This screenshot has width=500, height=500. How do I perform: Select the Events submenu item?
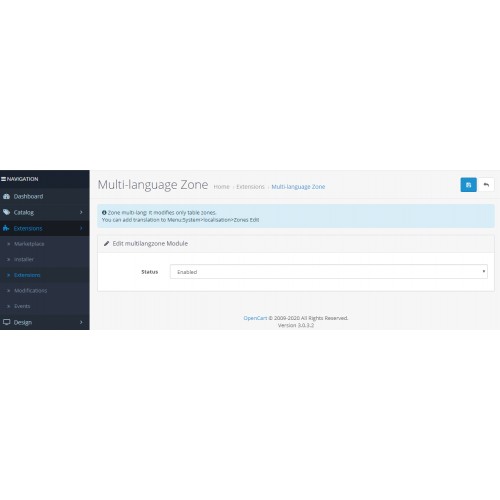[x=22, y=306]
